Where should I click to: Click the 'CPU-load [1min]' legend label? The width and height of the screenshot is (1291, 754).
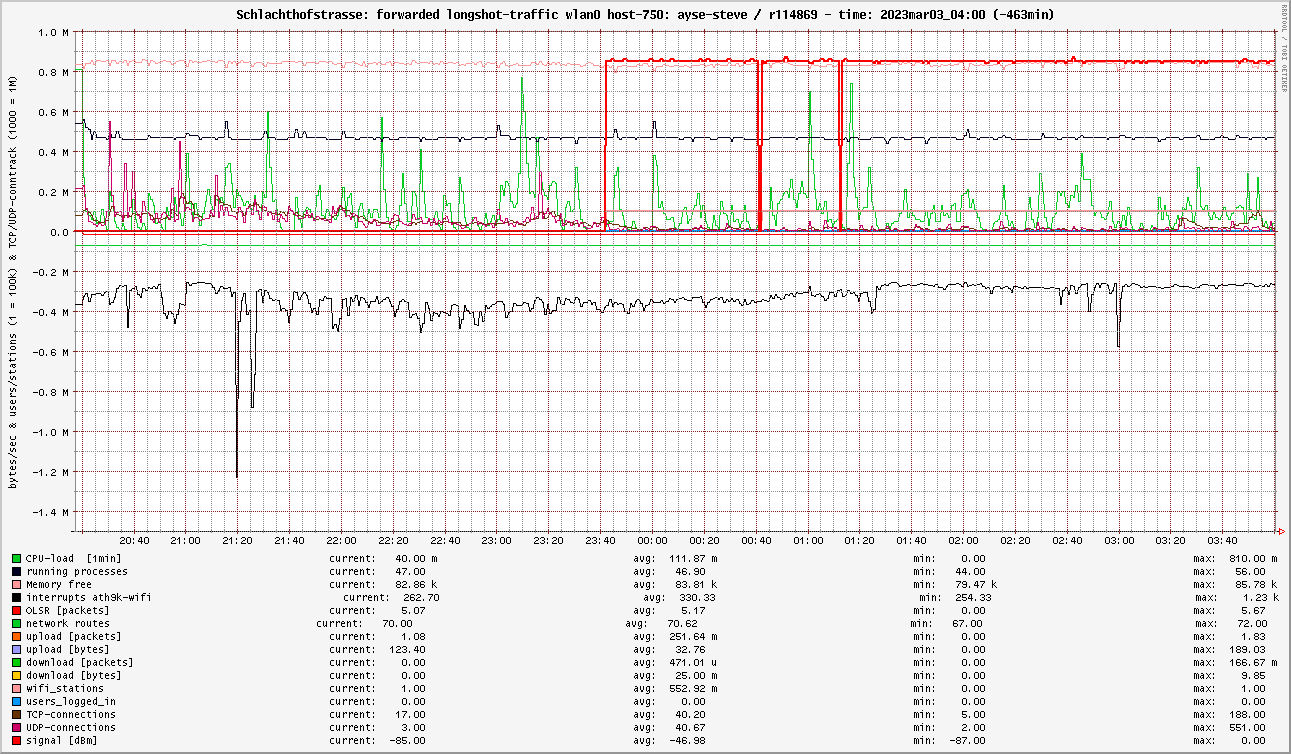[x=74, y=558]
